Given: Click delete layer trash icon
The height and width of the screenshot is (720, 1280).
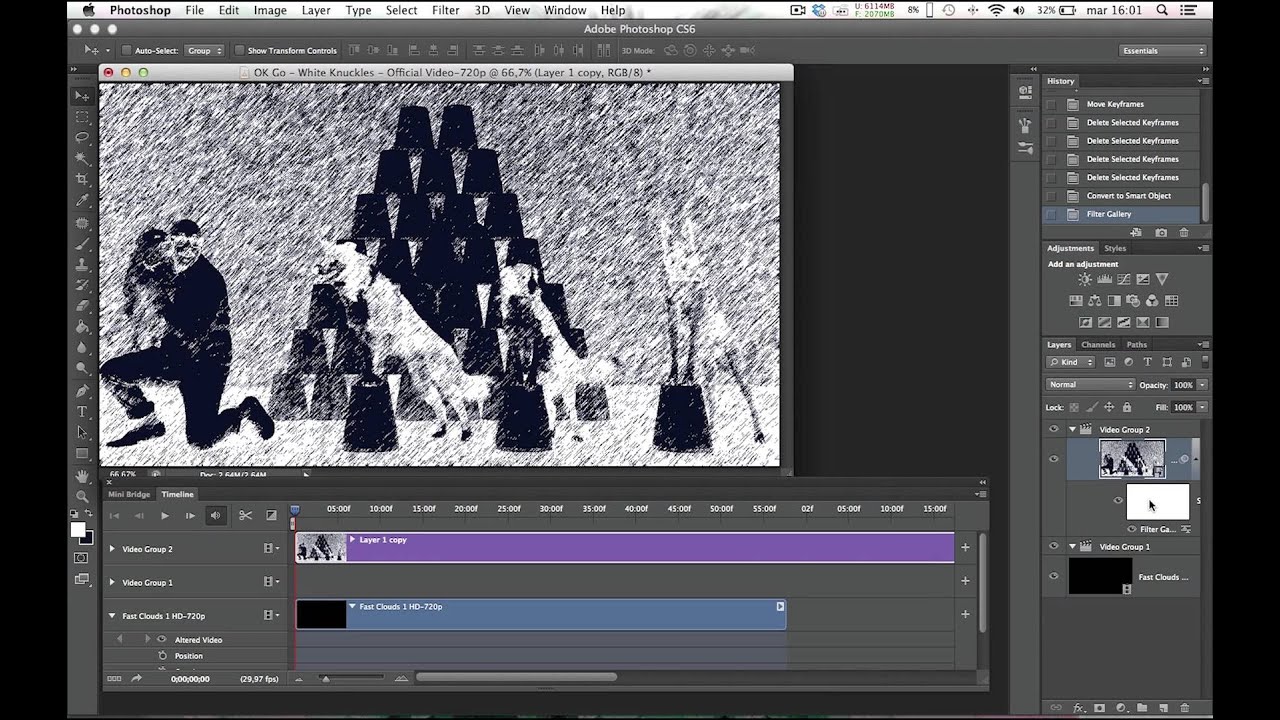Looking at the screenshot, I should click(1184, 708).
